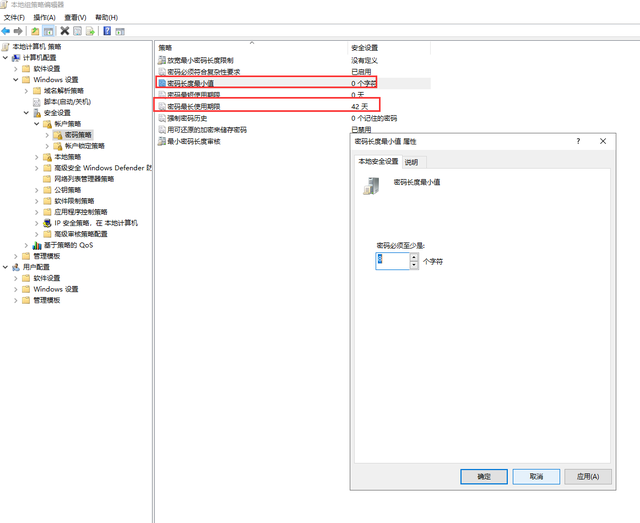Collapse the 安全设置 tree node
Viewport: 640px width, 523px height.
(x=27, y=113)
